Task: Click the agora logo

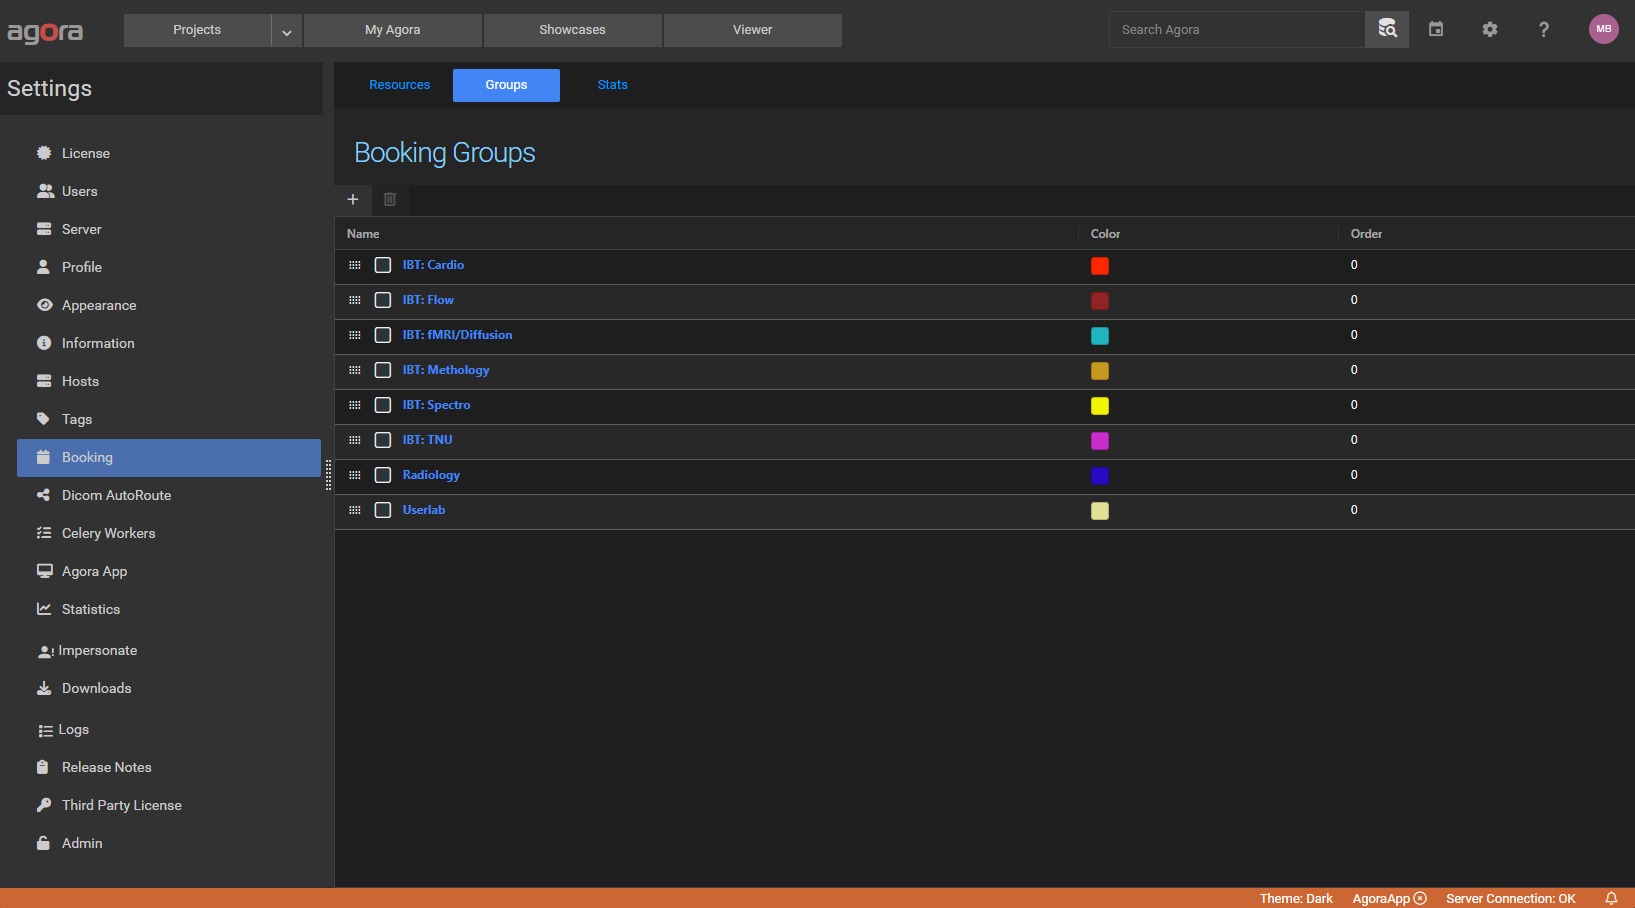Action: (45, 31)
